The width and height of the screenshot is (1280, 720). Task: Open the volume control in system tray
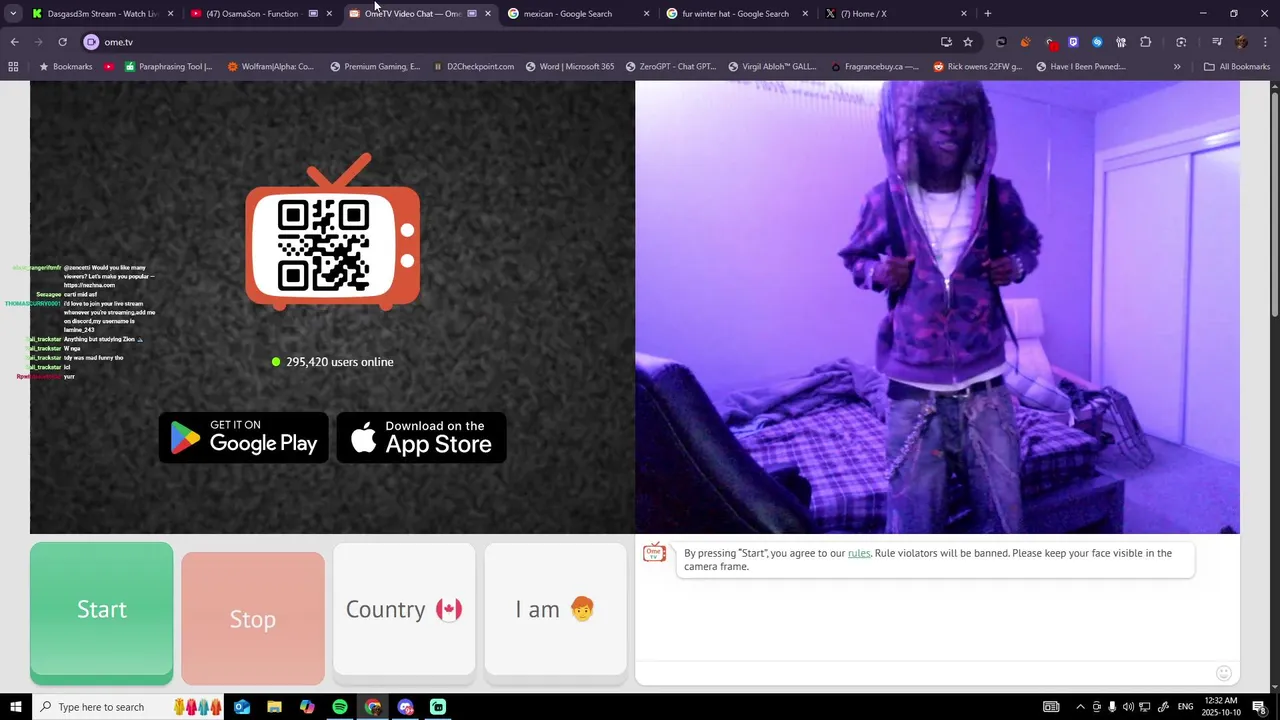click(x=1128, y=707)
